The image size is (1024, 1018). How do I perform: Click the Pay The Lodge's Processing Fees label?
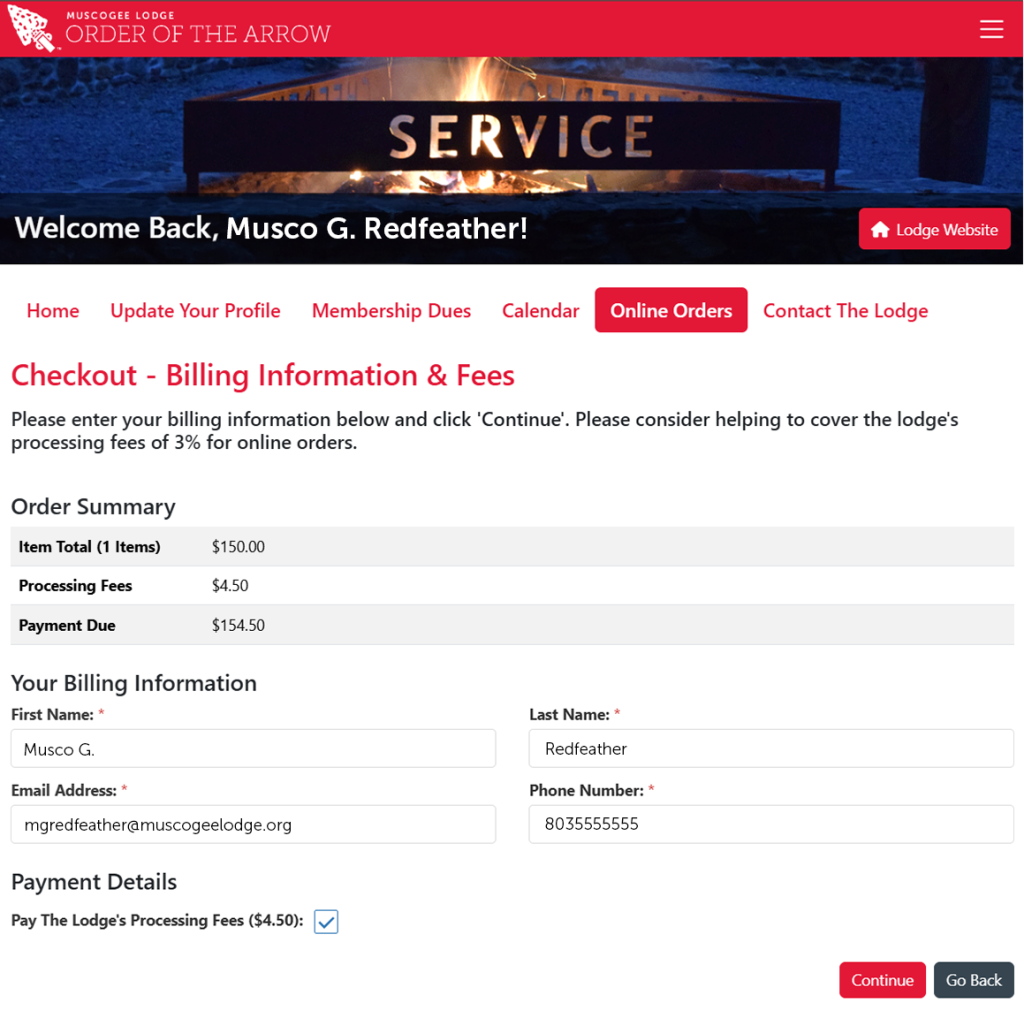click(157, 921)
